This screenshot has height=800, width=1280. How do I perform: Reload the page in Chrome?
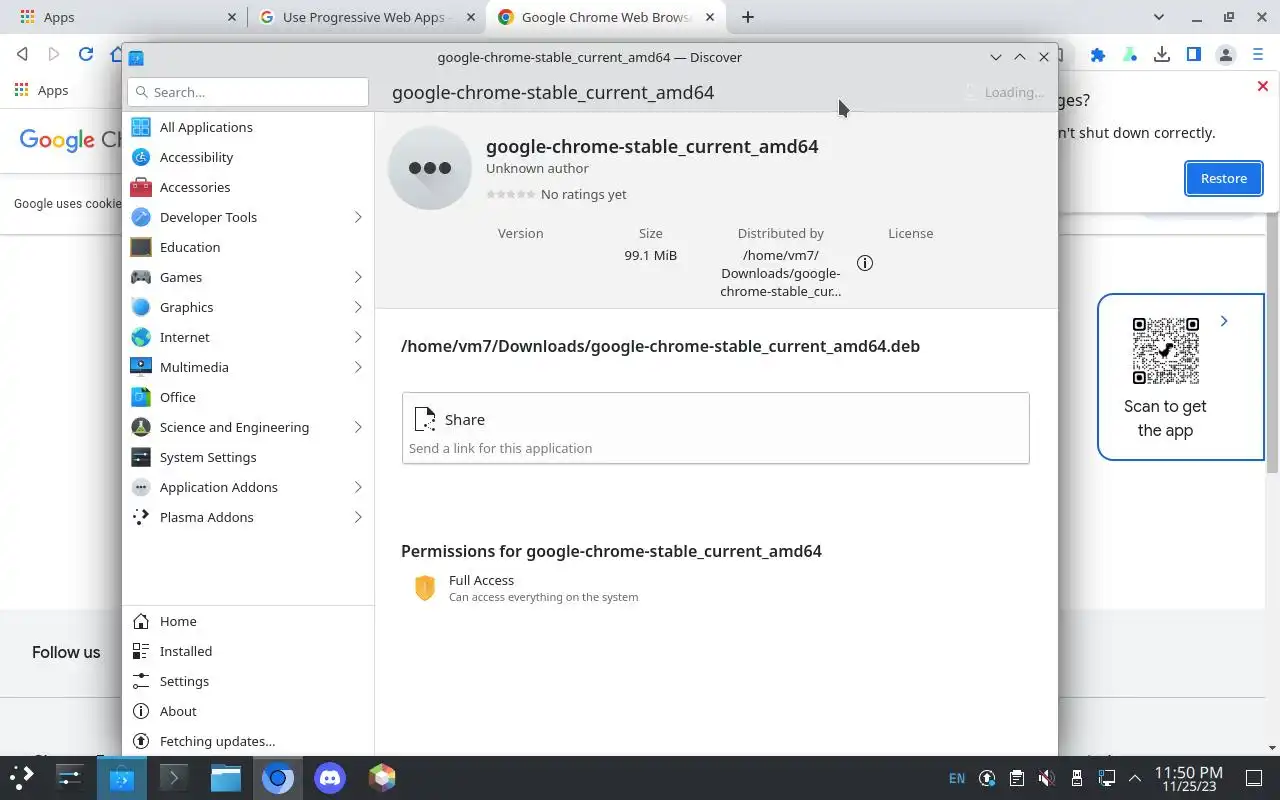86,54
